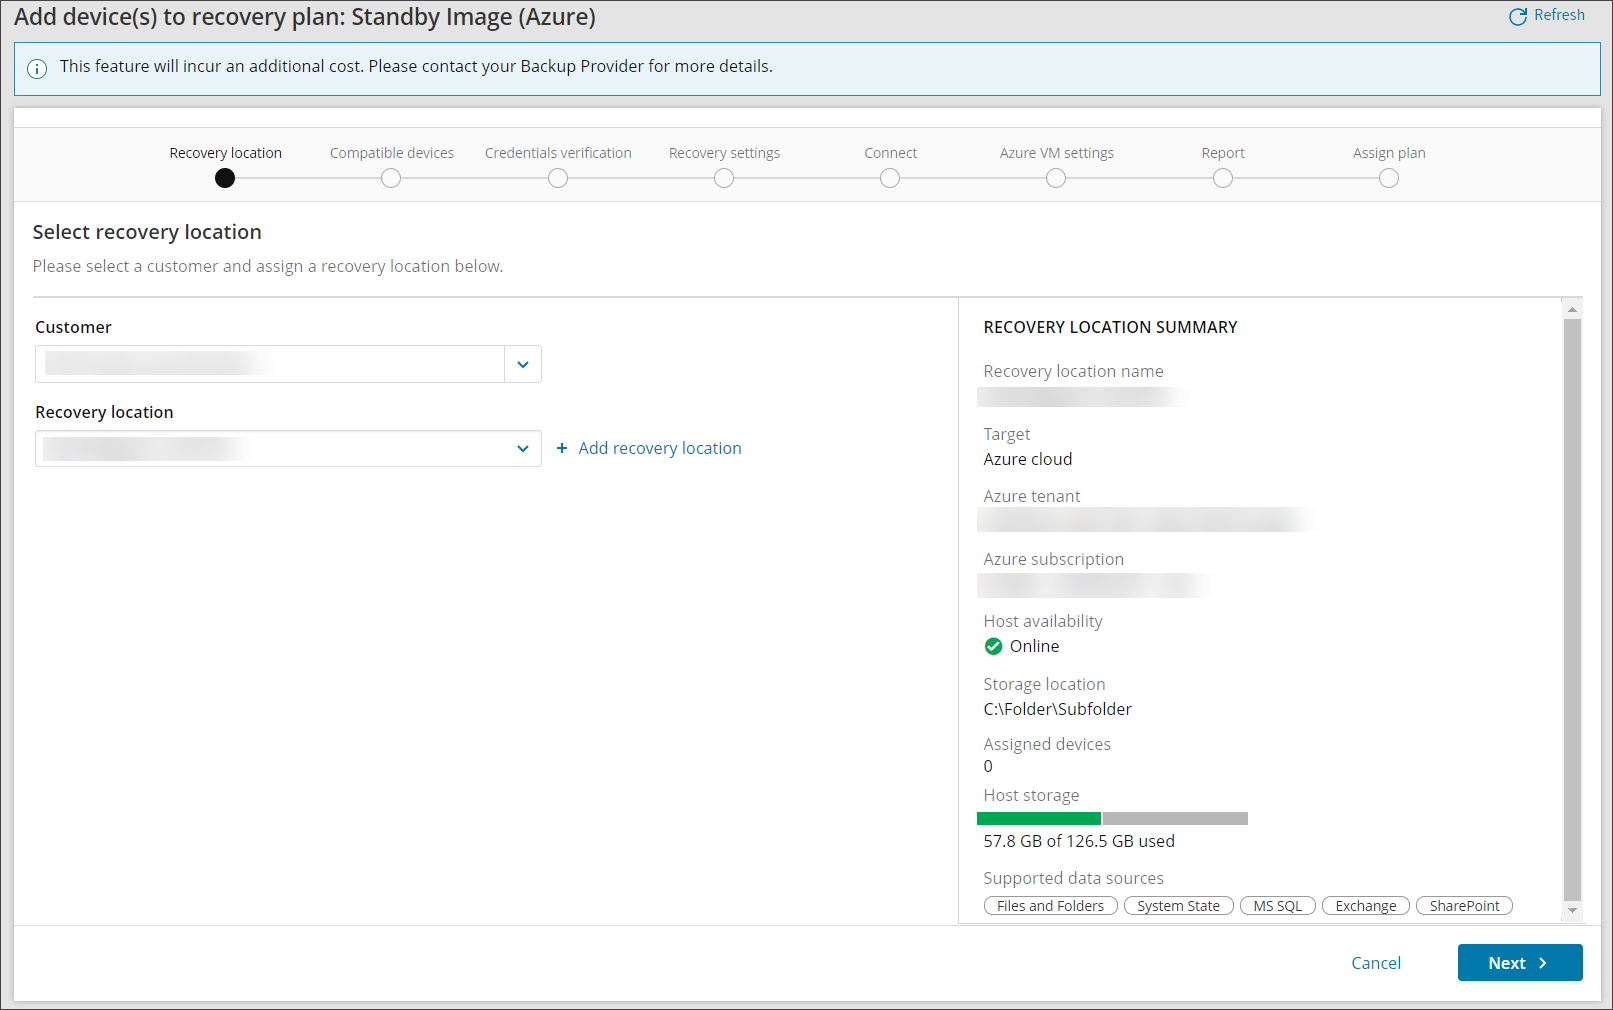The image size is (1613, 1010).
Task: Click the Files and Folders tag
Action: point(1050,906)
